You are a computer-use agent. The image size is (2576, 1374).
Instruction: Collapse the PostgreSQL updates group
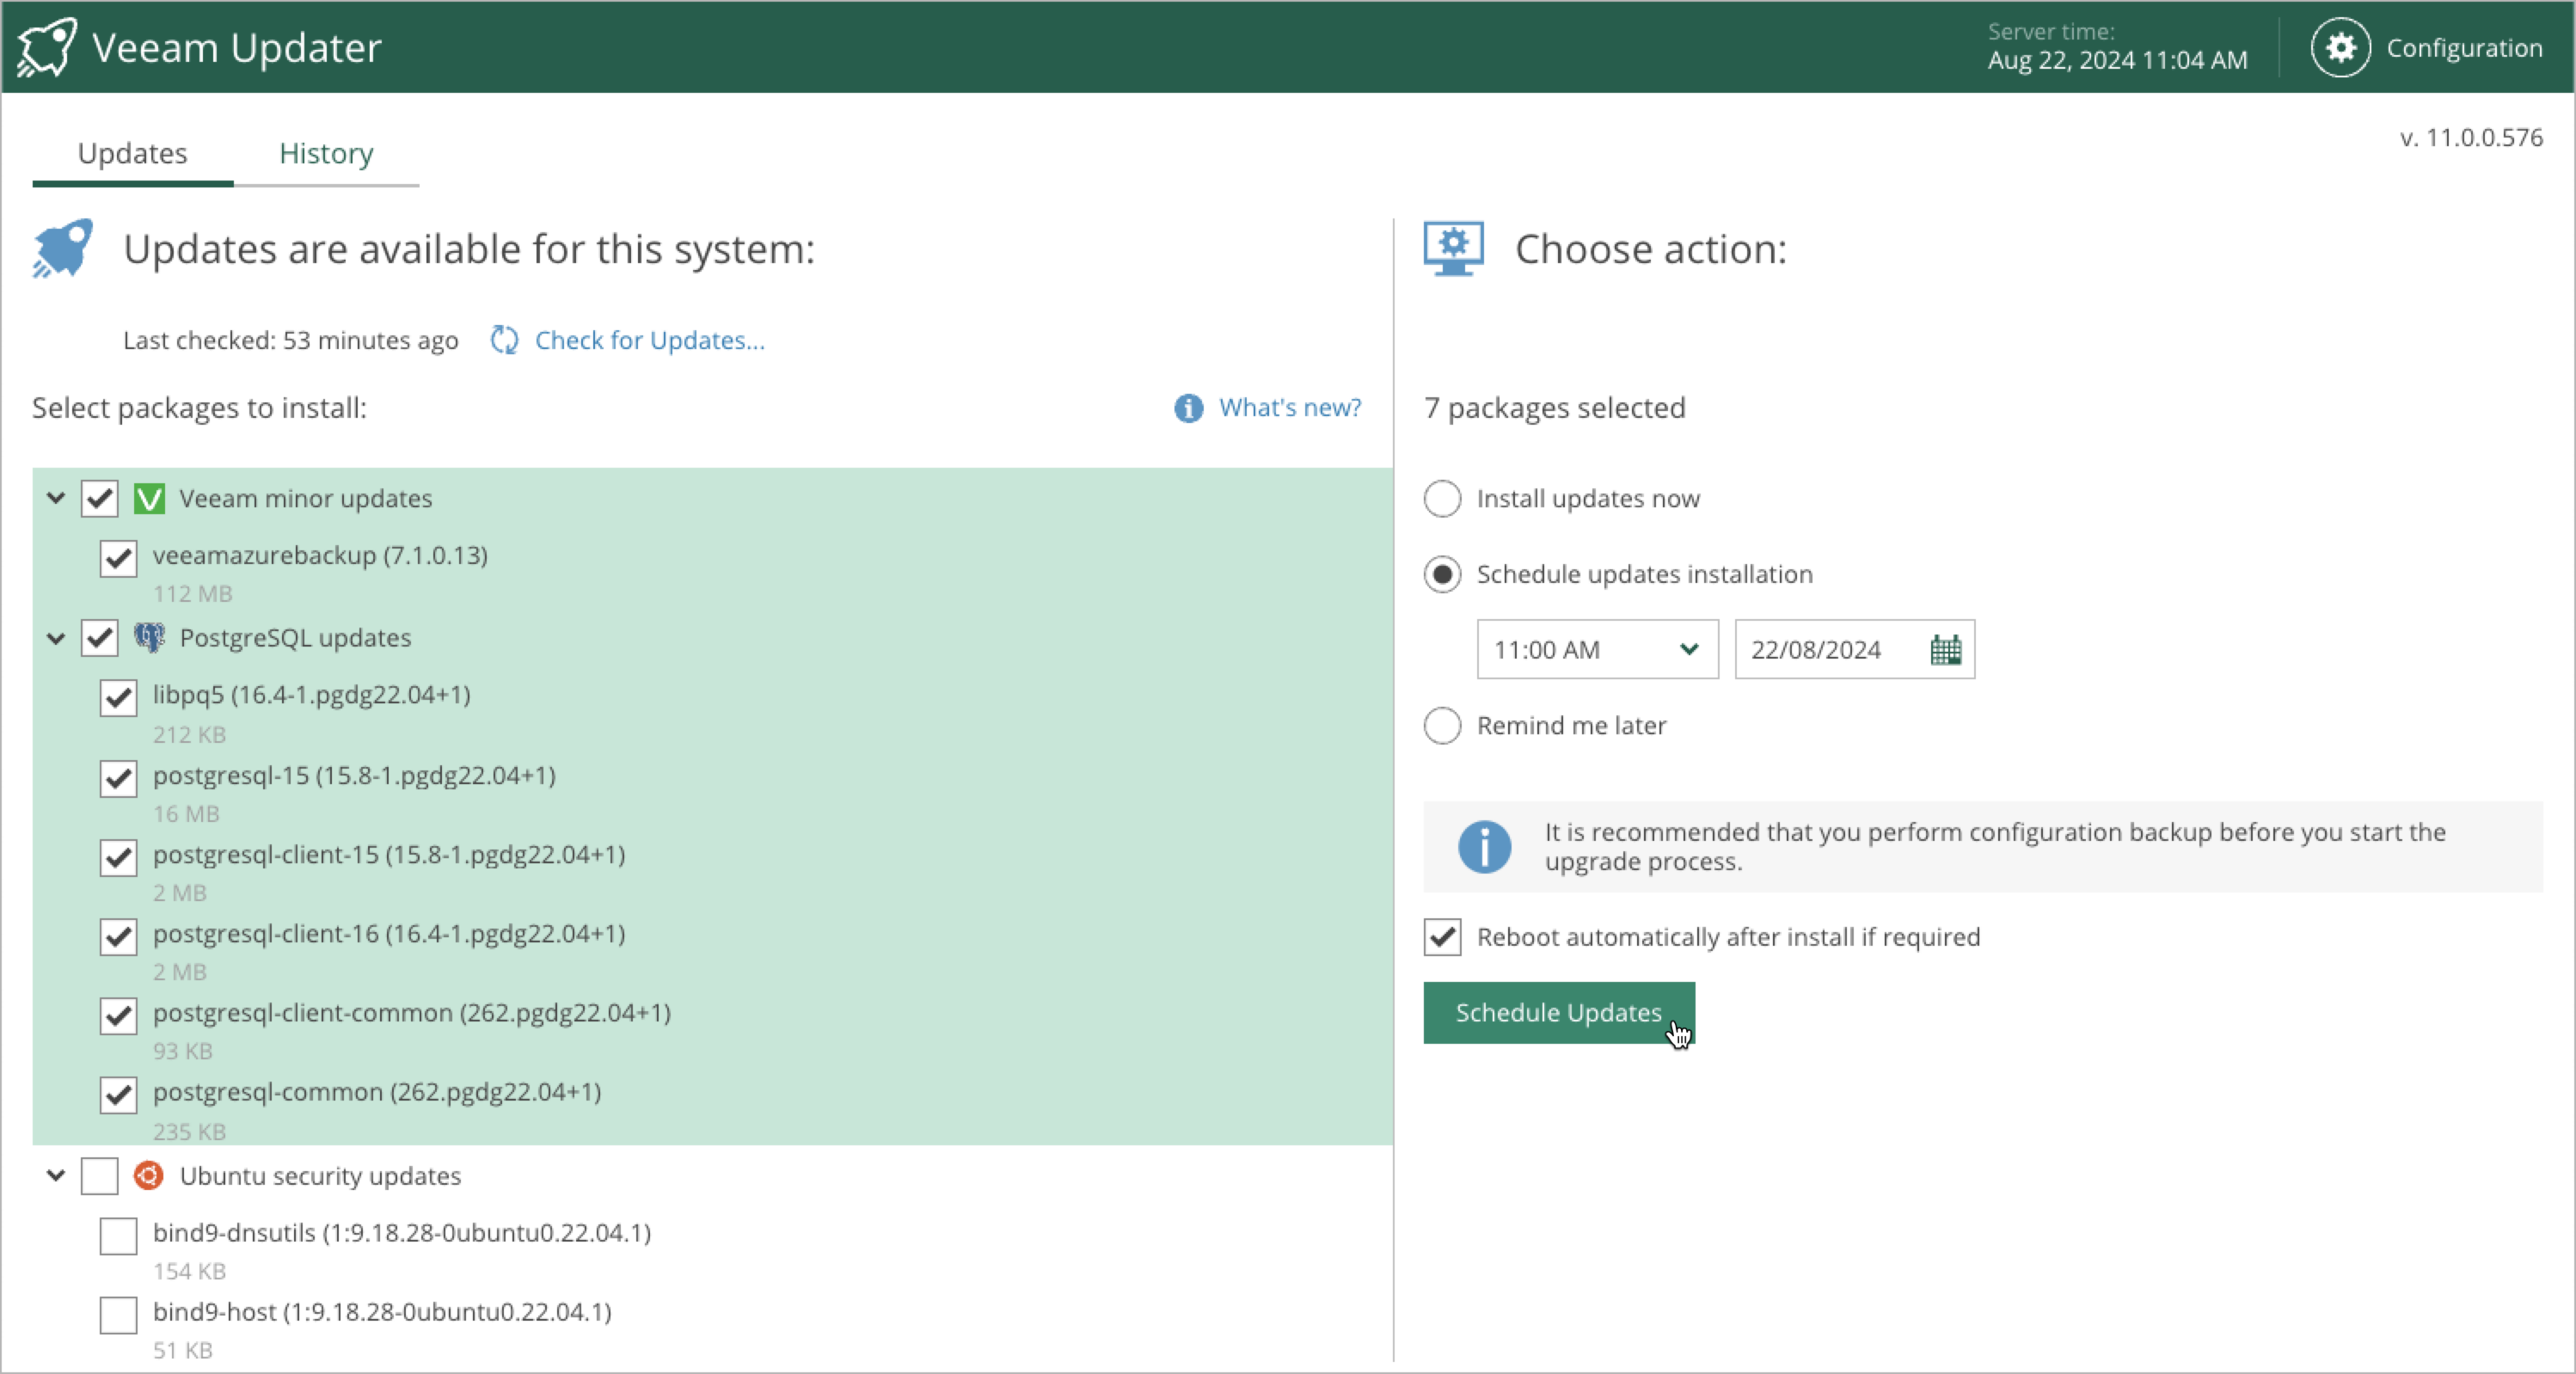coord(56,638)
